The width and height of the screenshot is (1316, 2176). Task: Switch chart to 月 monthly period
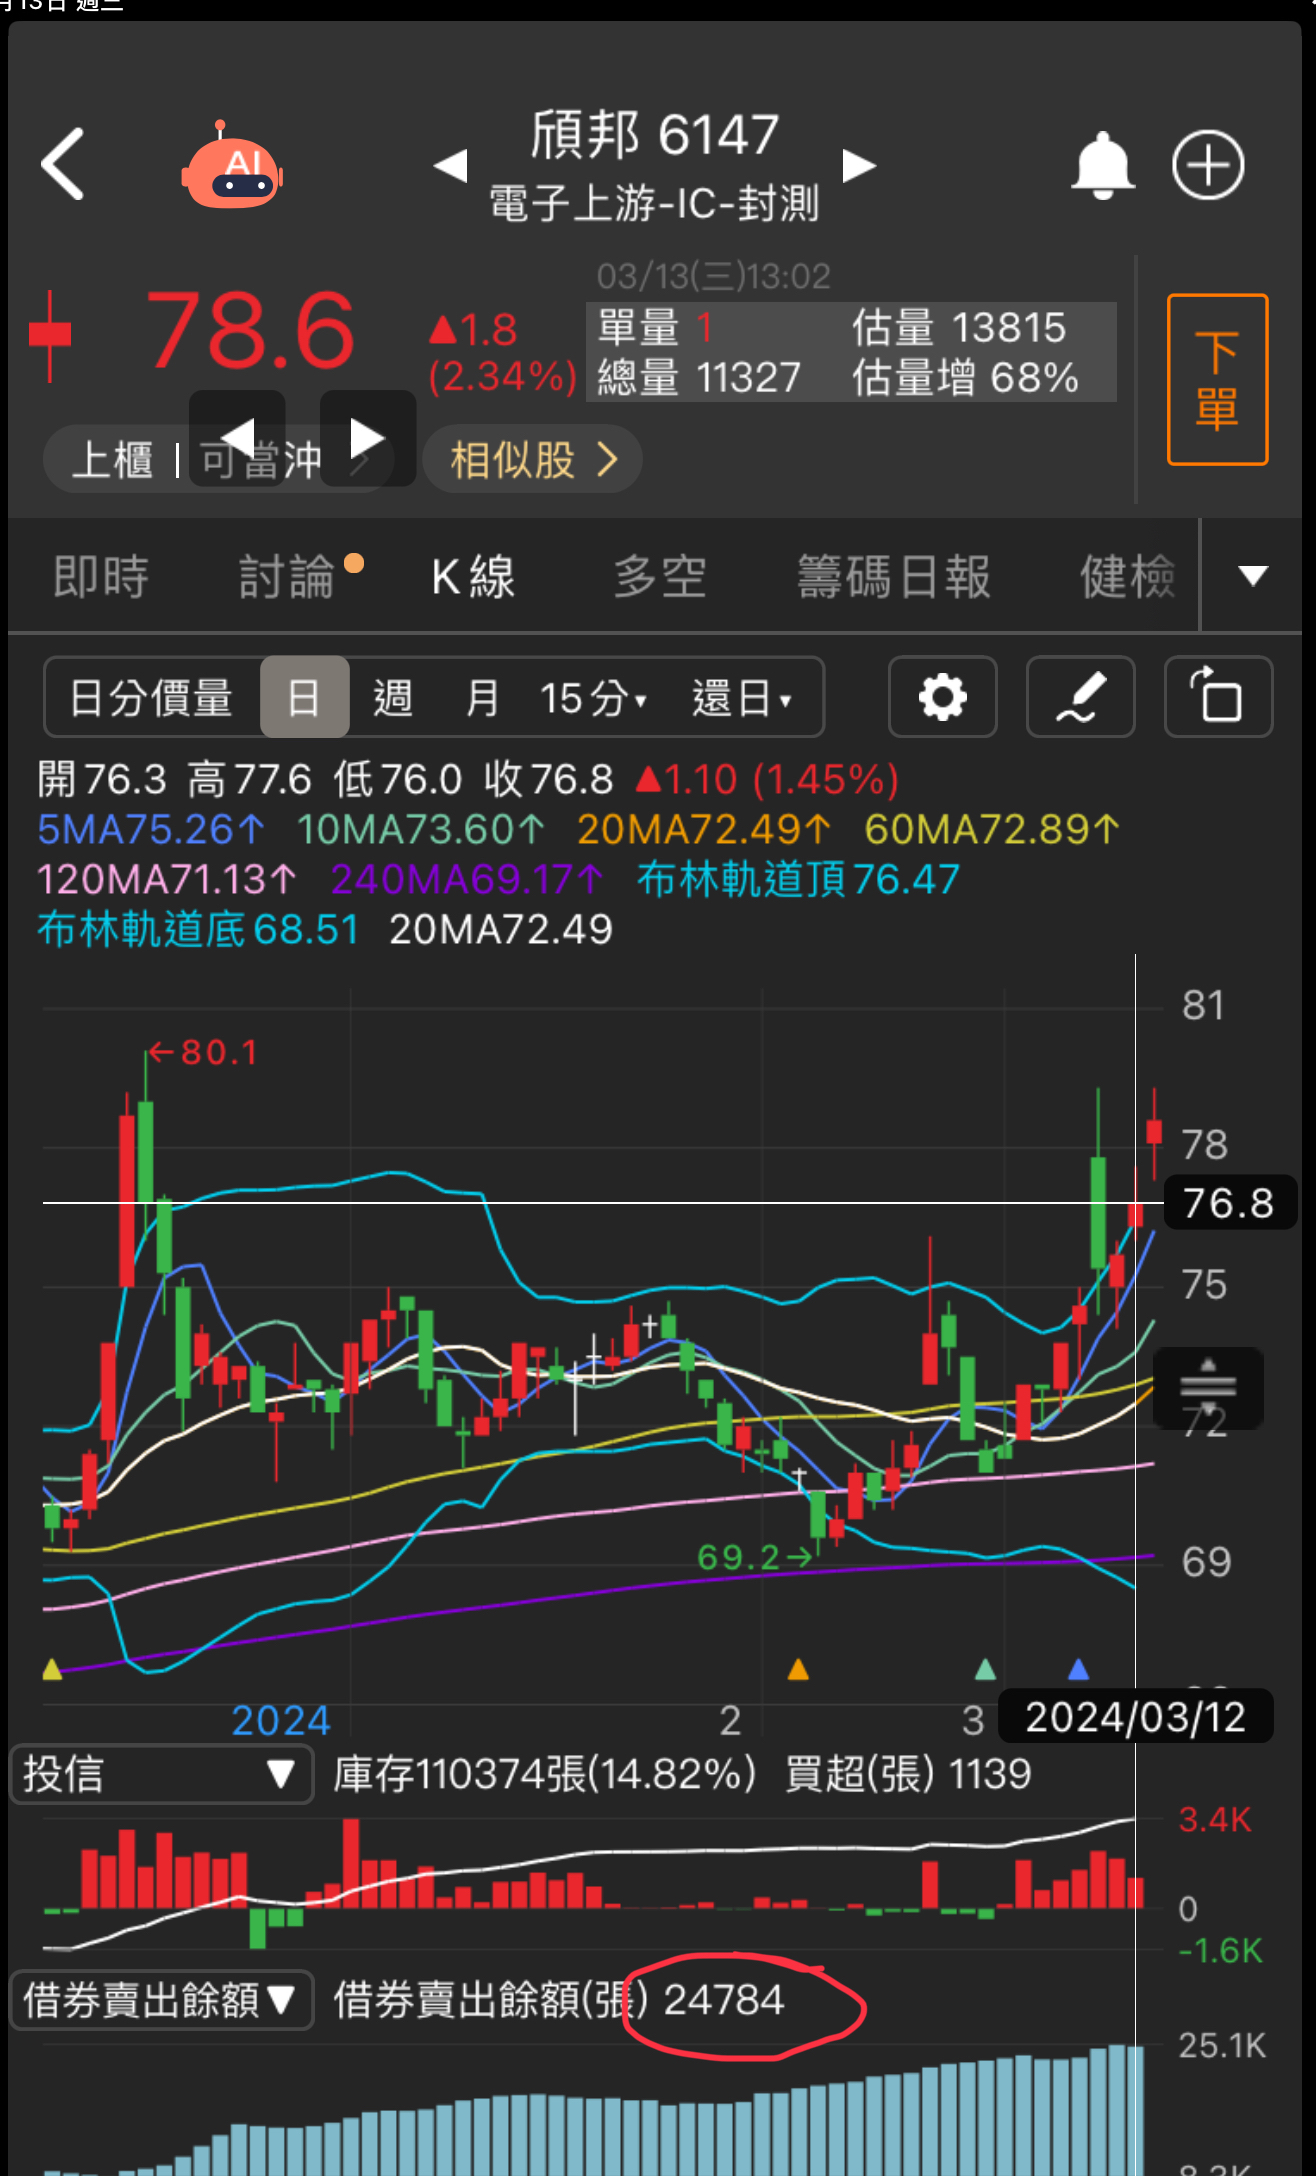pos(482,697)
